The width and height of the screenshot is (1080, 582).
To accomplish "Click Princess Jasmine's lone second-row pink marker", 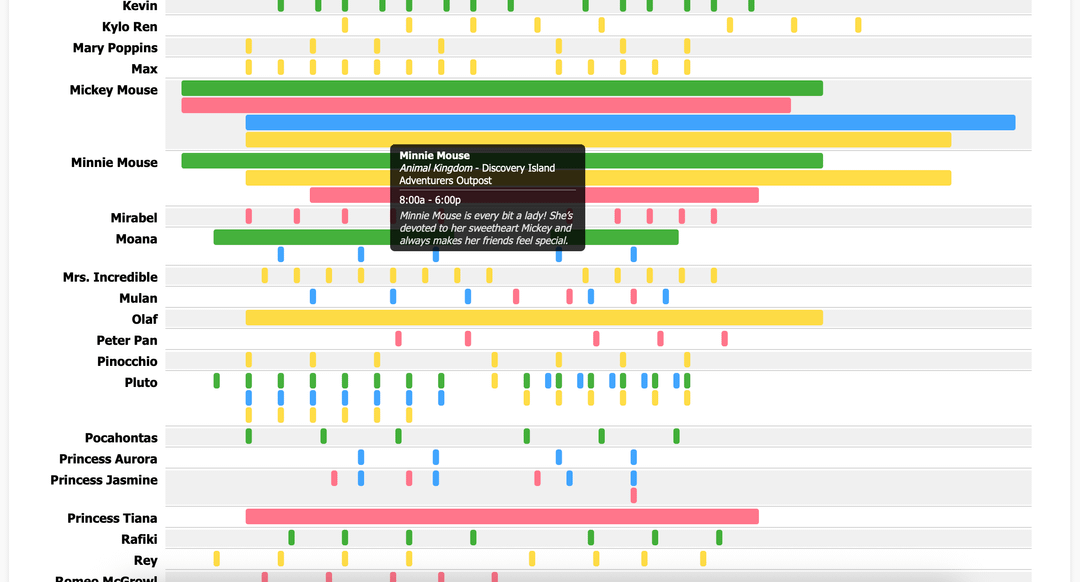I will tap(634, 495).
